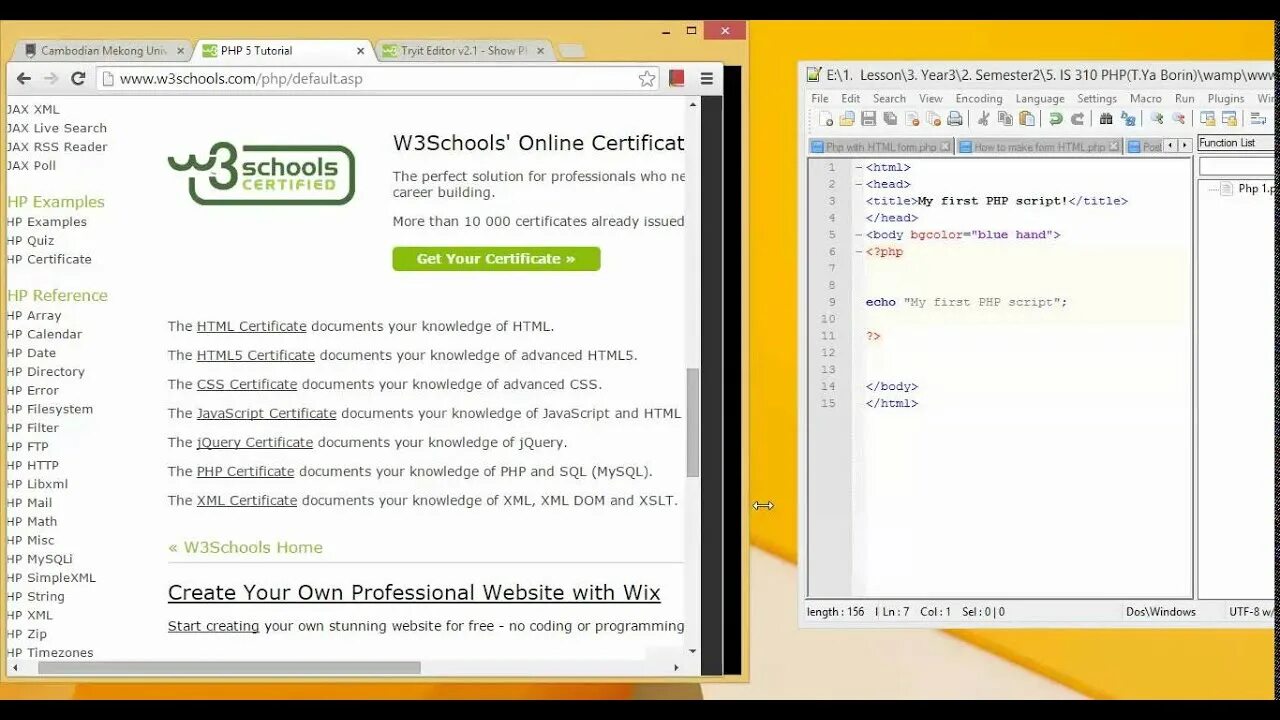
Task: Click Start creating Wix link
Action: (x=213, y=626)
